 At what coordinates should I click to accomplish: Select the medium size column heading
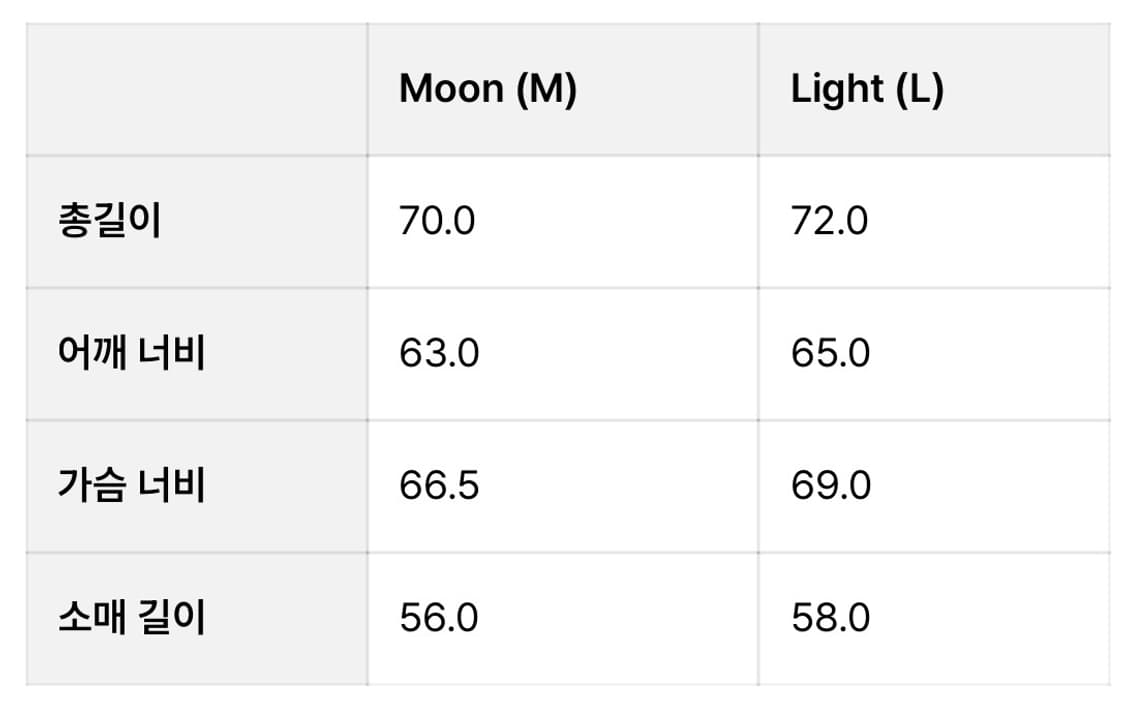coord(487,90)
